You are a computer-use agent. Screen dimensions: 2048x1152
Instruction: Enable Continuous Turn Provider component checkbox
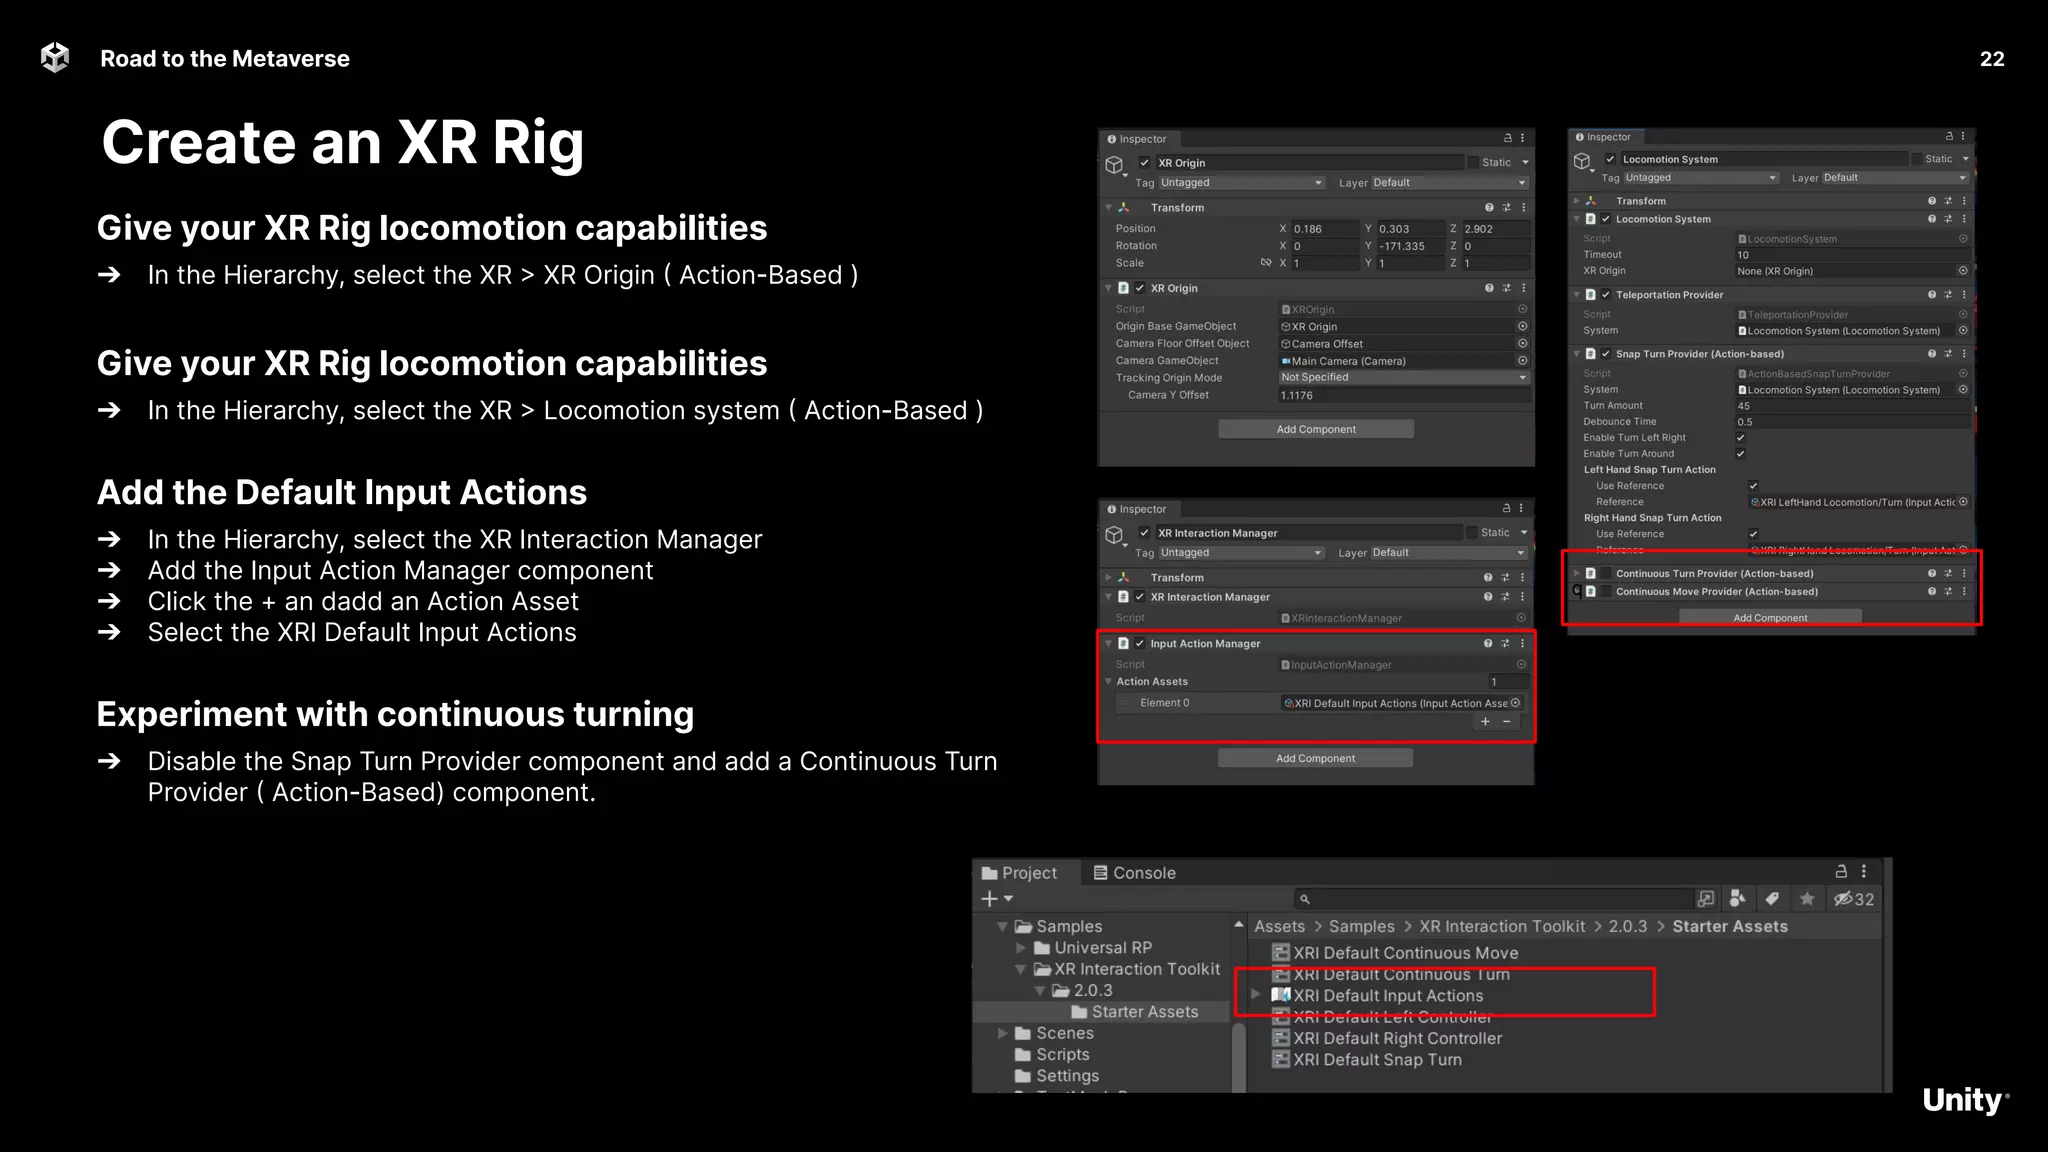point(1606,574)
